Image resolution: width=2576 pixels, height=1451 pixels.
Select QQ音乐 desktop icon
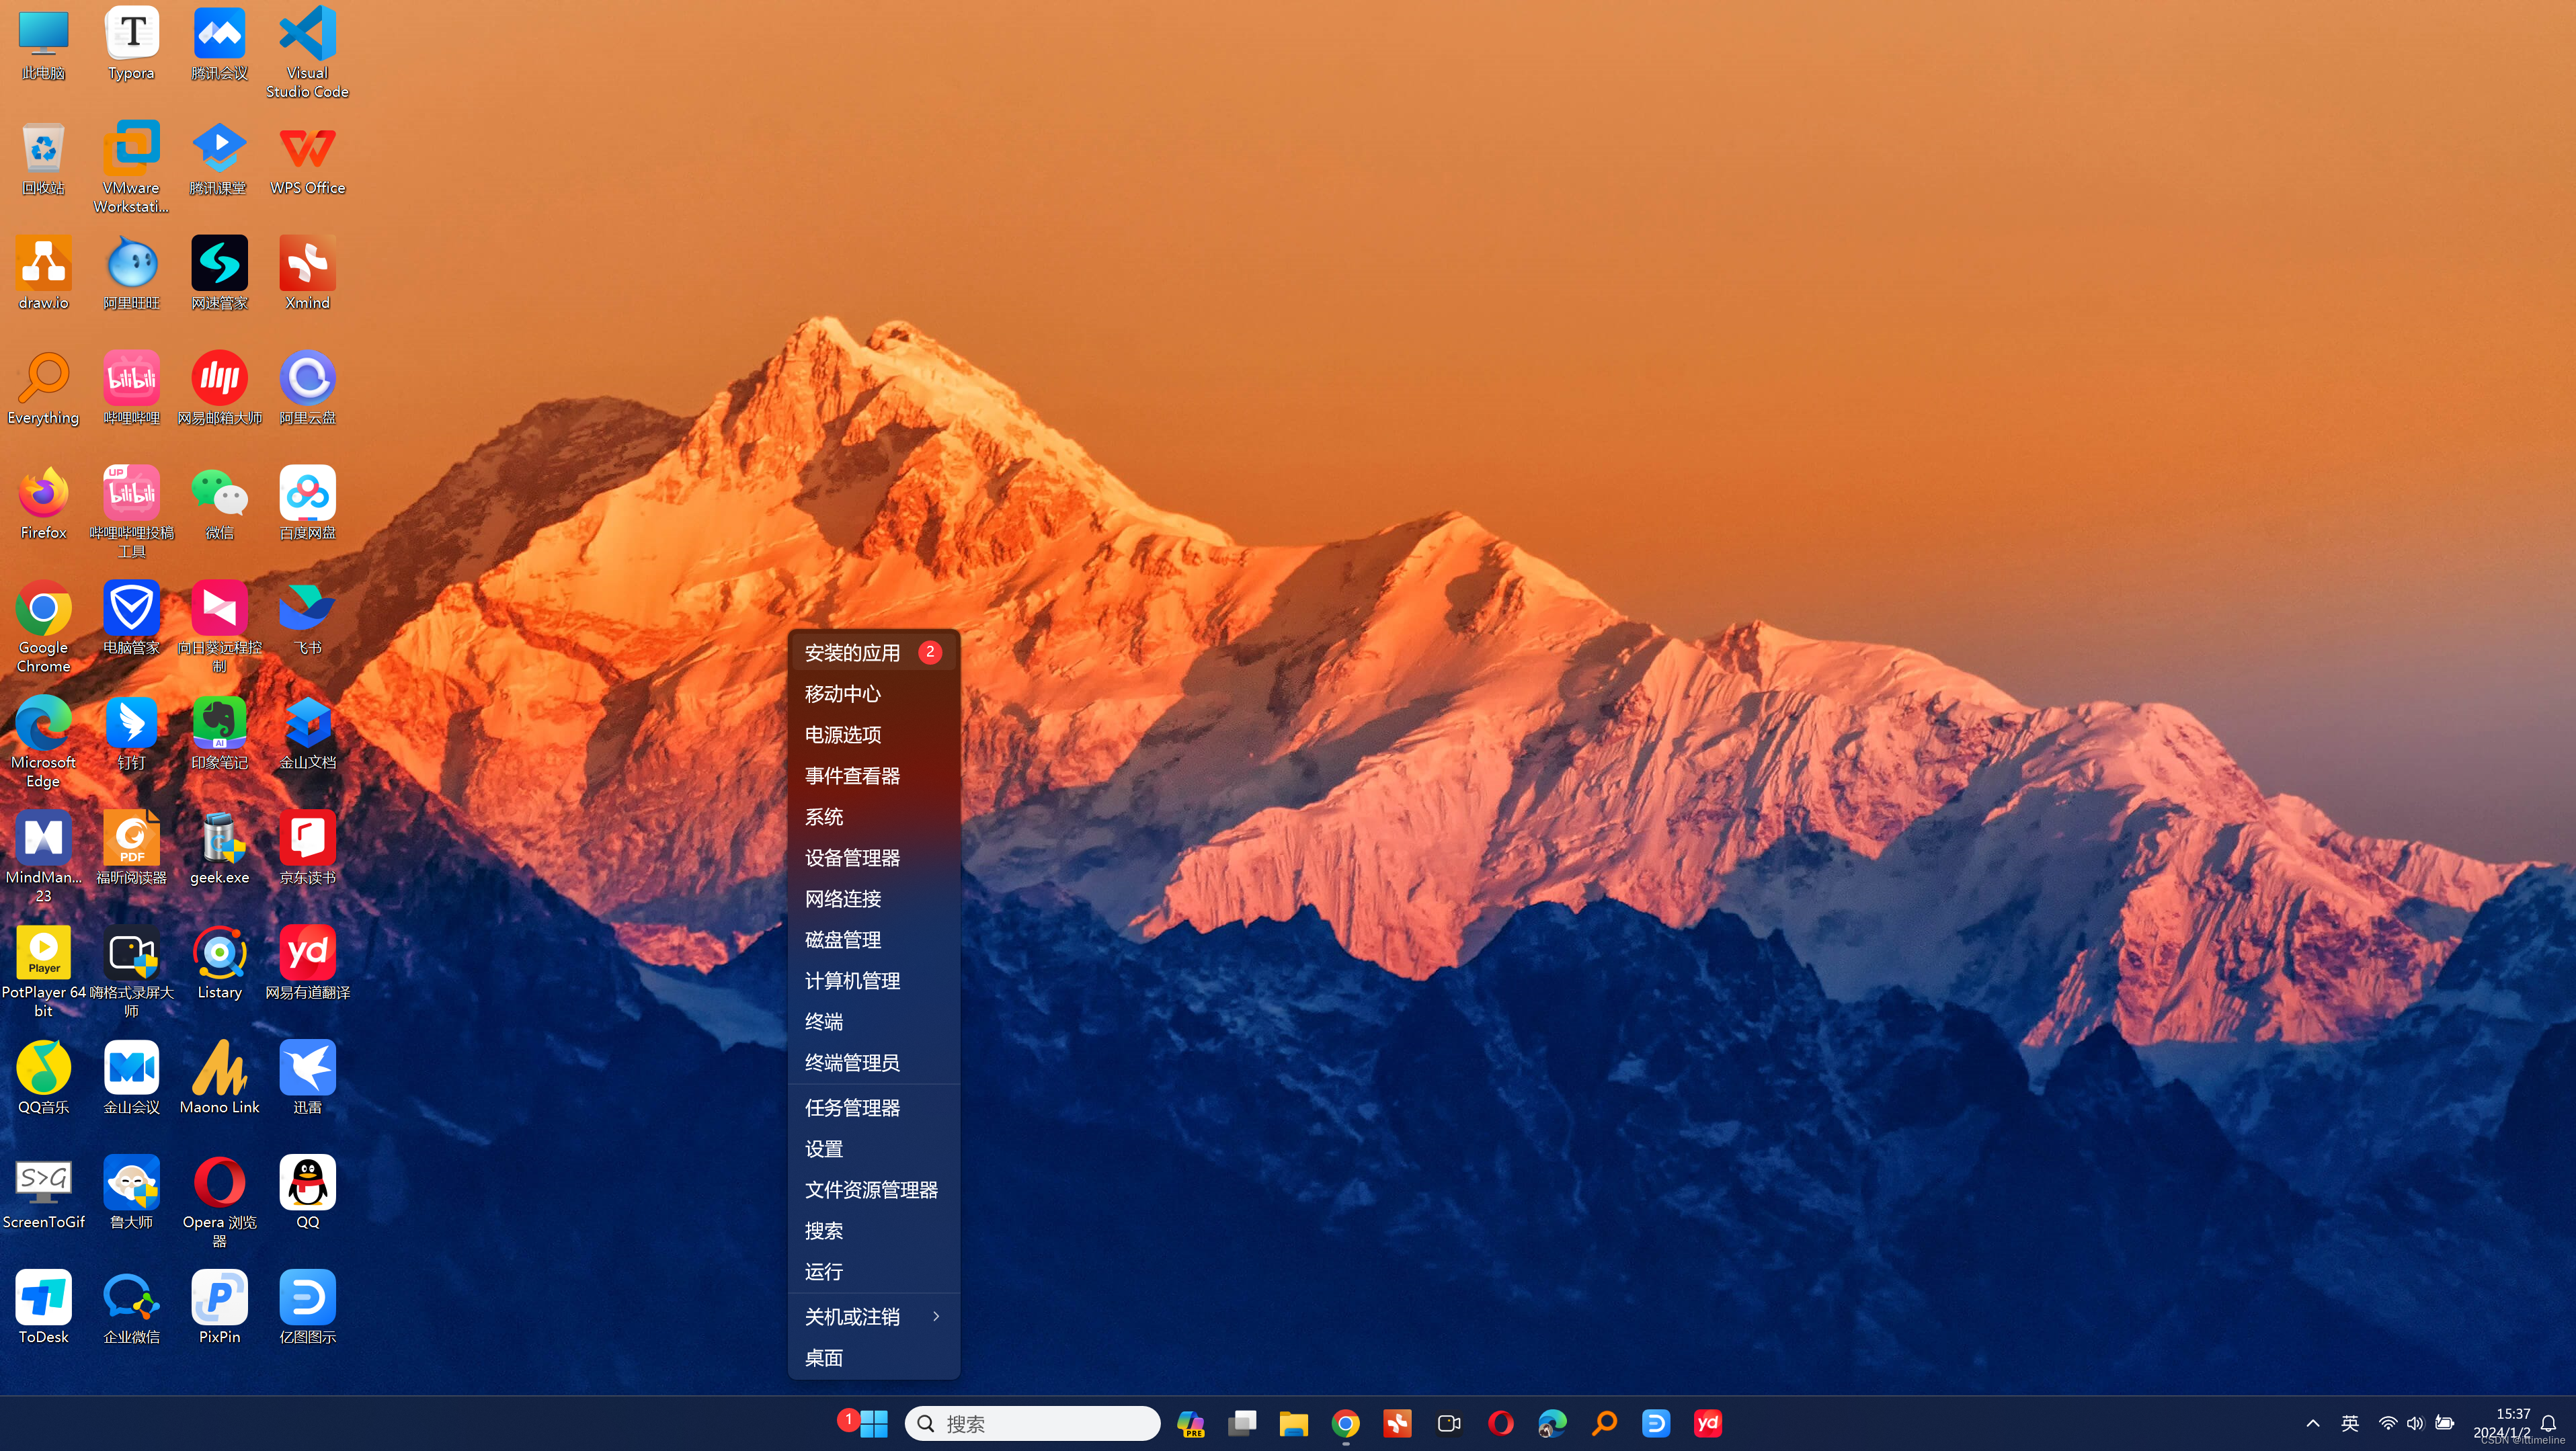click(x=43, y=1078)
